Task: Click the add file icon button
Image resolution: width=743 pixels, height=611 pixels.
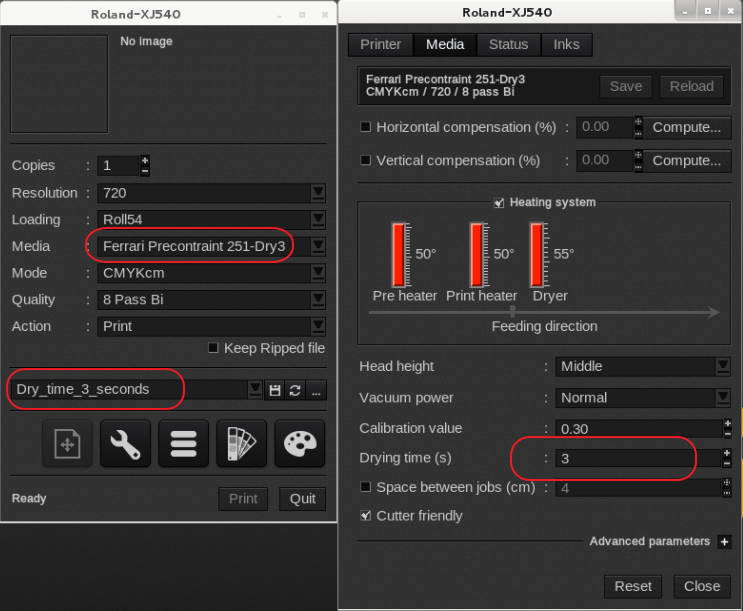Action: click(67, 444)
